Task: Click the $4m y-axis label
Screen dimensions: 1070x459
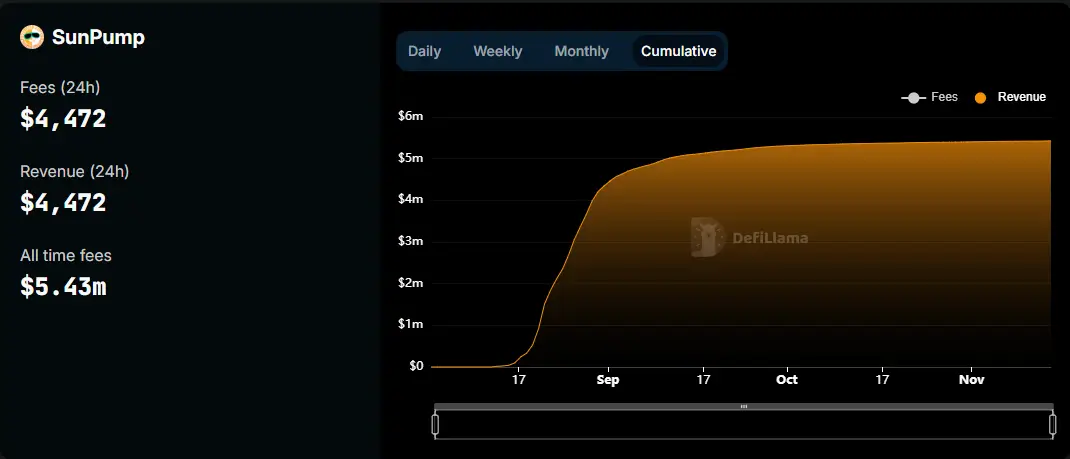Action: click(411, 200)
